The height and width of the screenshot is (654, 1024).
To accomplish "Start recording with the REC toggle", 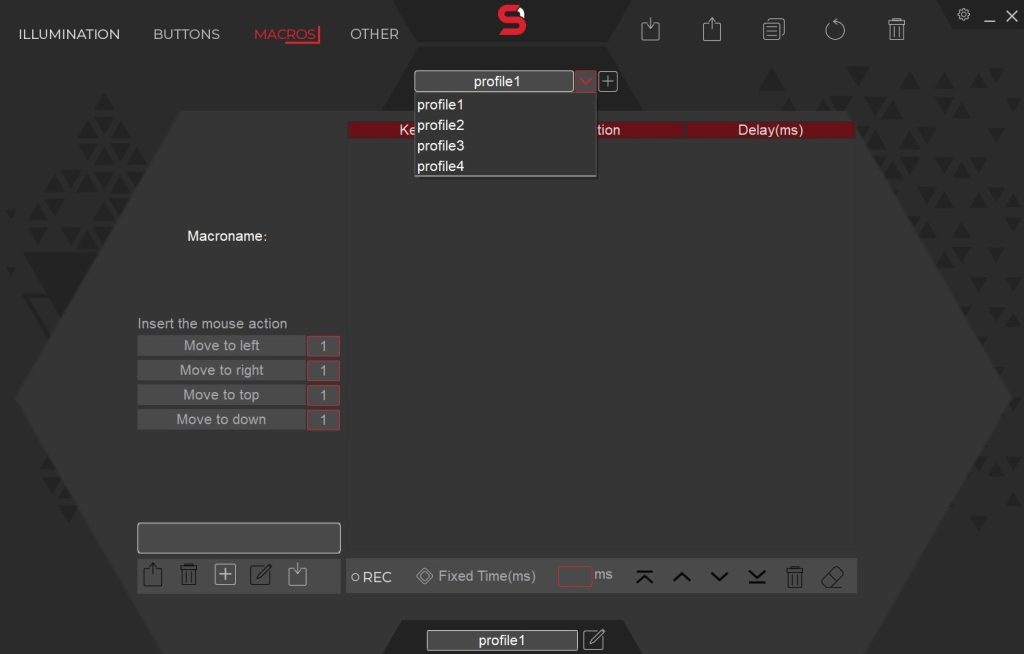I will pyautogui.click(x=371, y=576).
